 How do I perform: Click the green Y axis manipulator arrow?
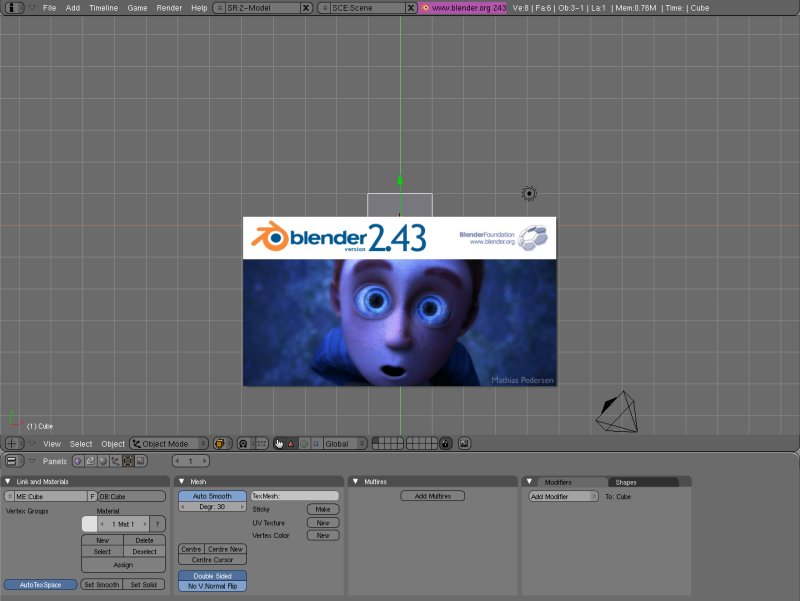400,180
